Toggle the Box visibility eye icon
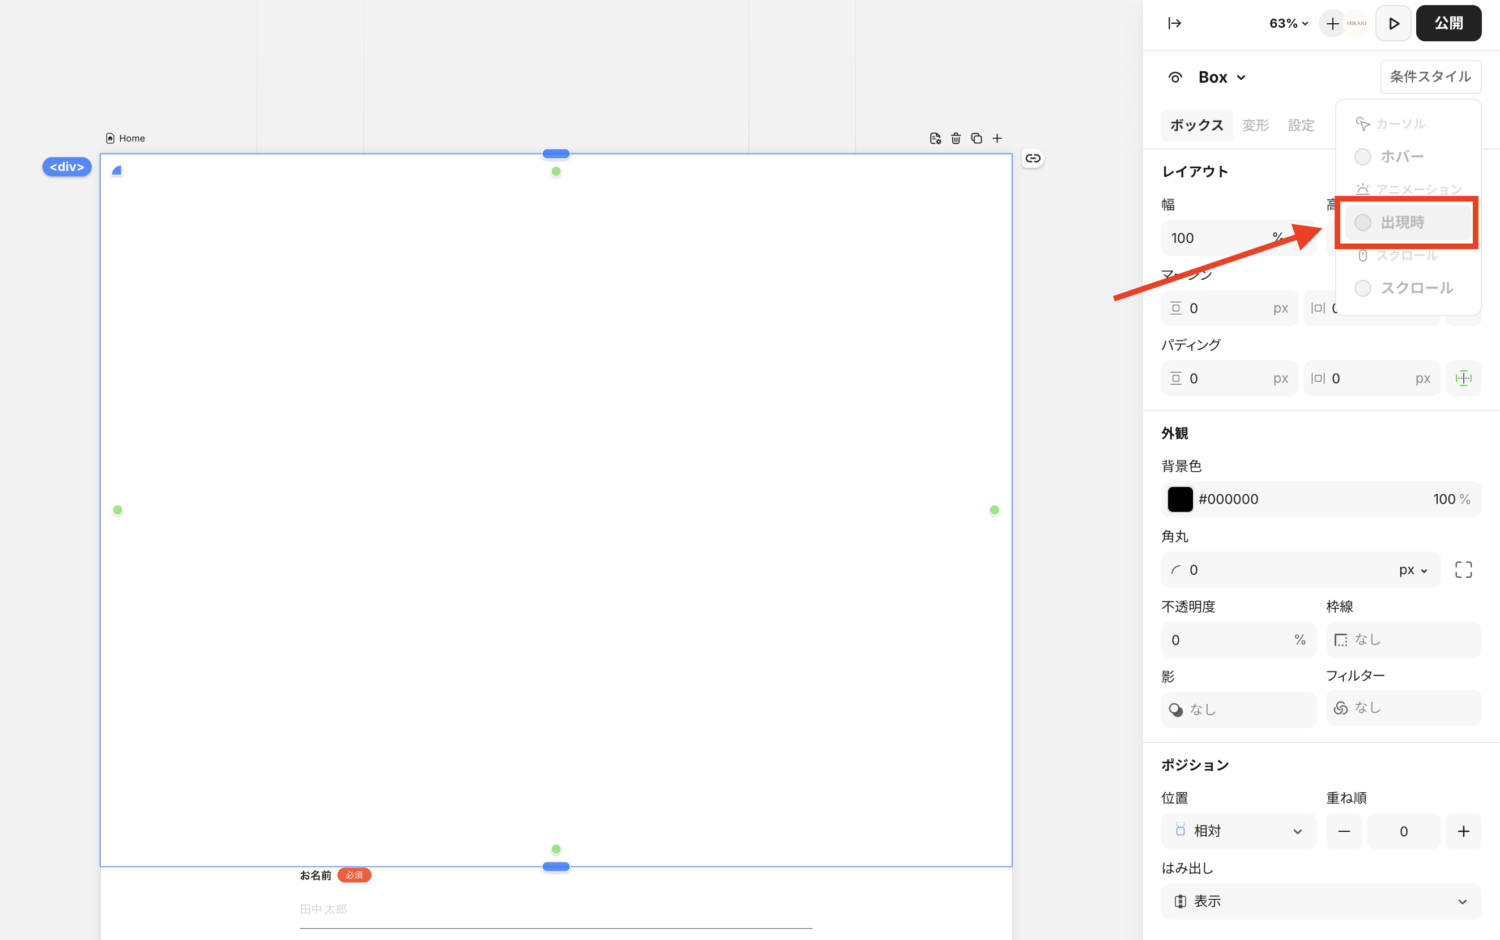The image size is (1500, 940). coord(1176,78)
